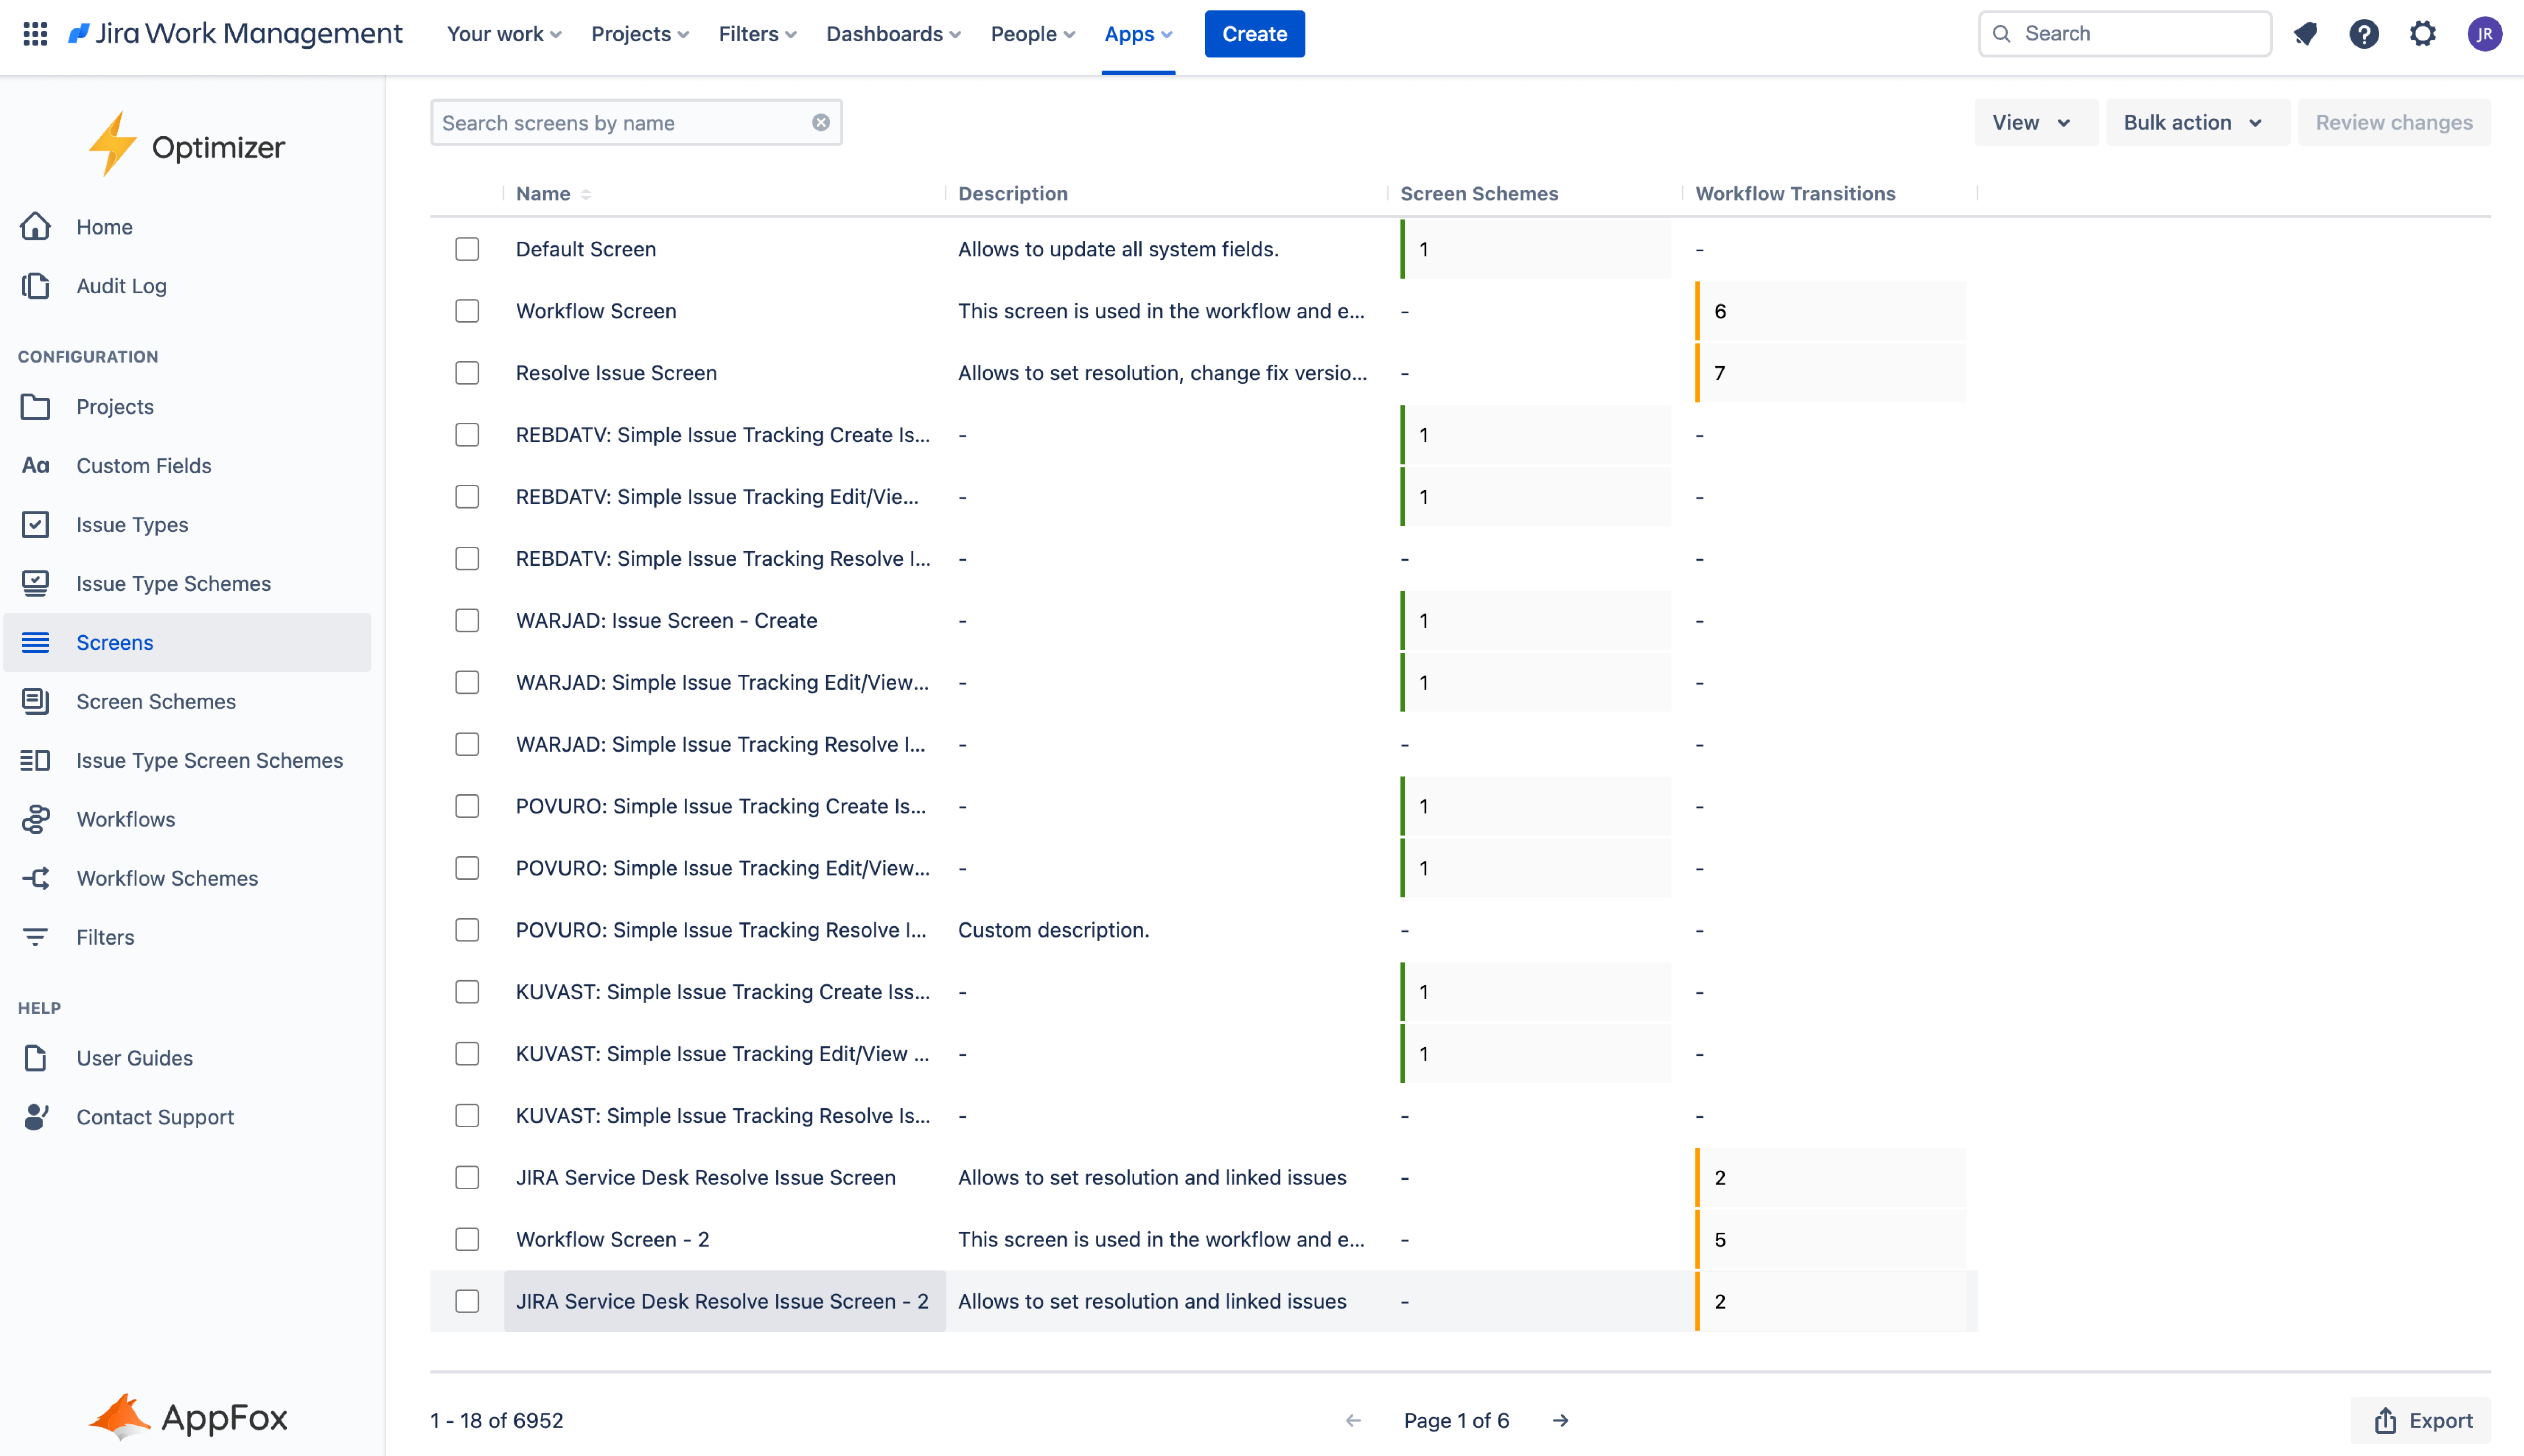Clear the screen search field icon

click(x=820, y=122)
